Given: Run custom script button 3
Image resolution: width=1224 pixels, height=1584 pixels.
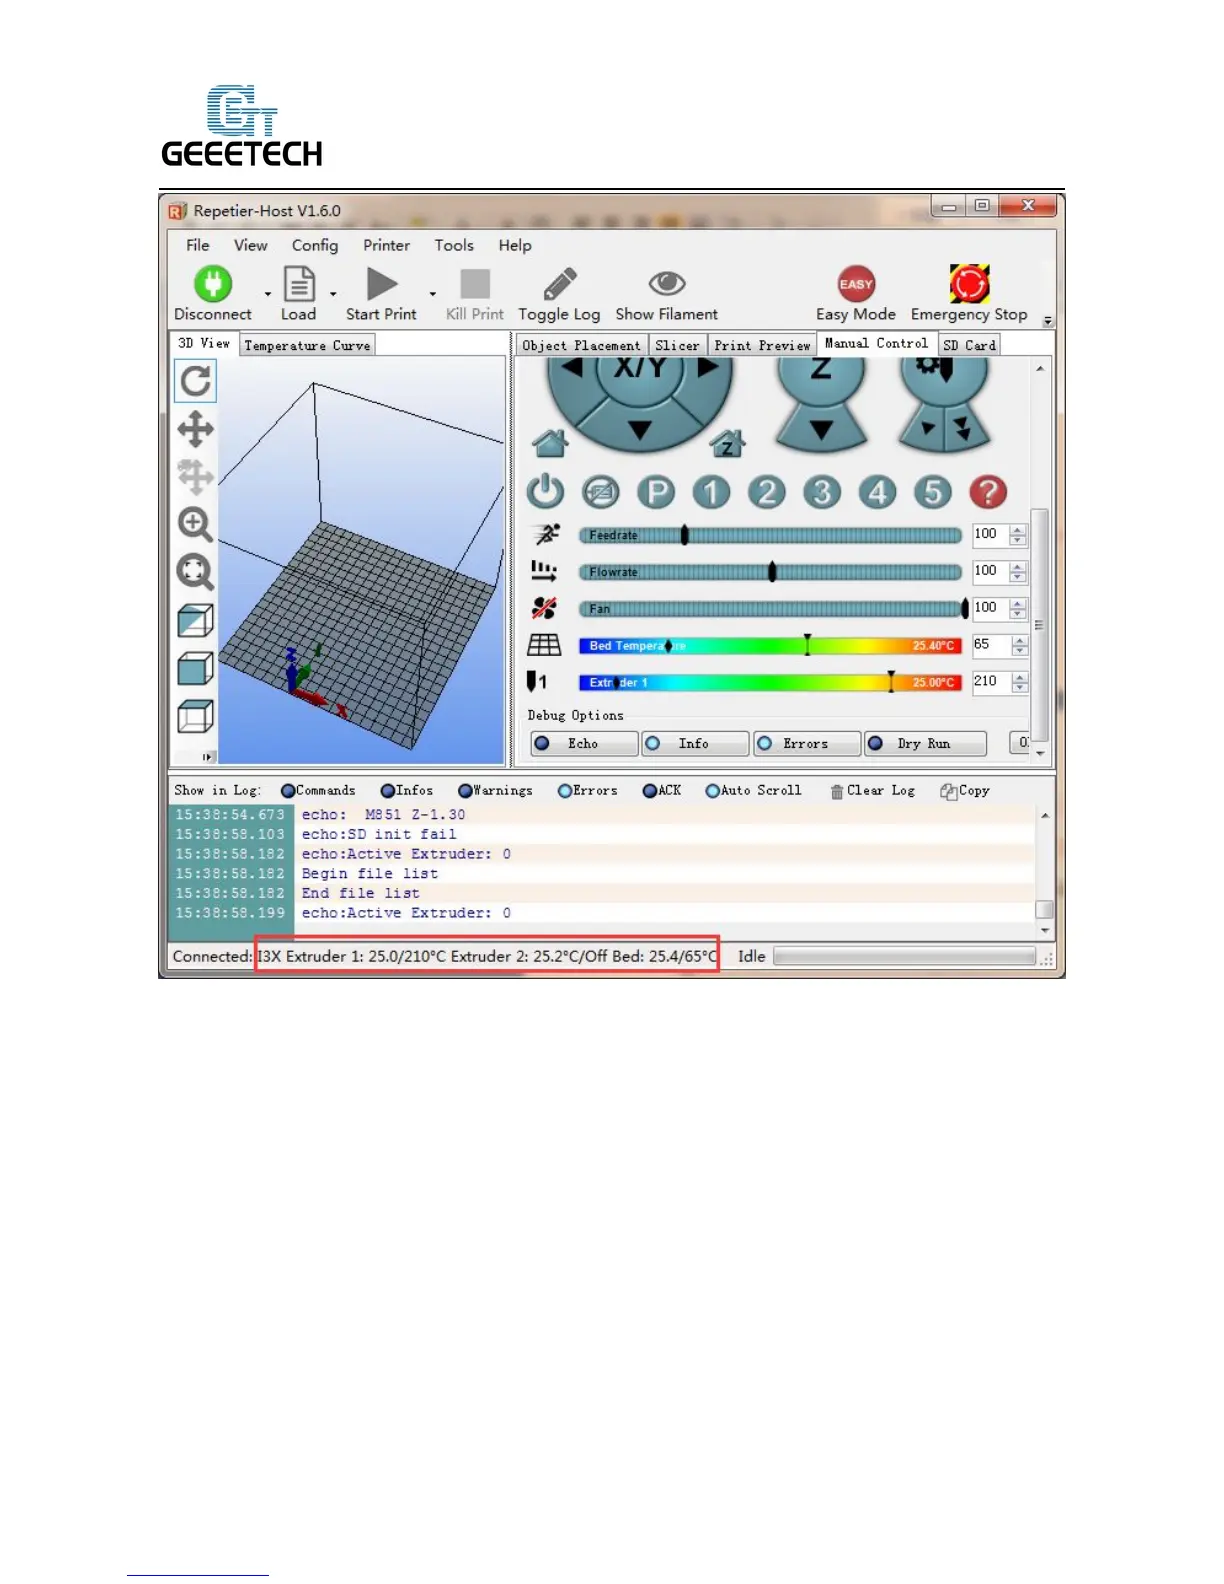Looking at the screenshot, I should point(822,492).
